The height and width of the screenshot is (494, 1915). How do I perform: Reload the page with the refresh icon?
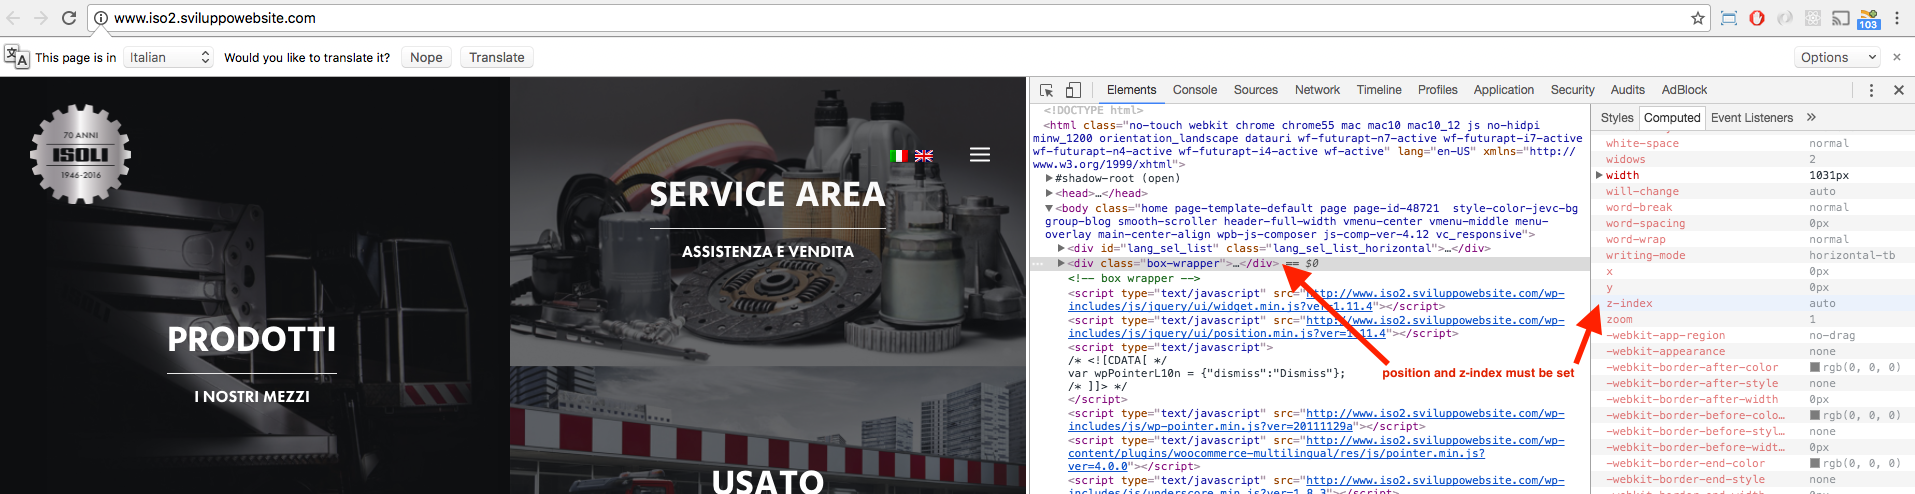69,18
